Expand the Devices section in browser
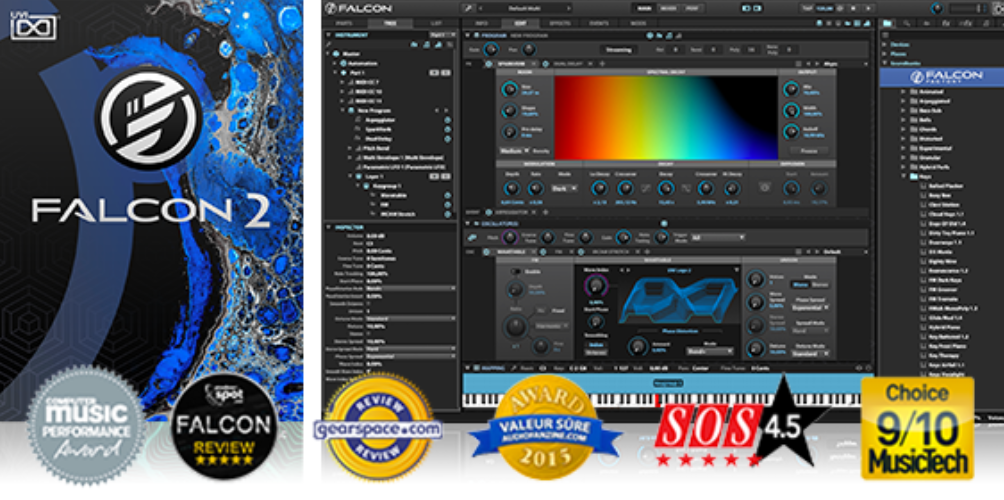The height and width of the screenshot is (500, 1004). pos(885,45)
